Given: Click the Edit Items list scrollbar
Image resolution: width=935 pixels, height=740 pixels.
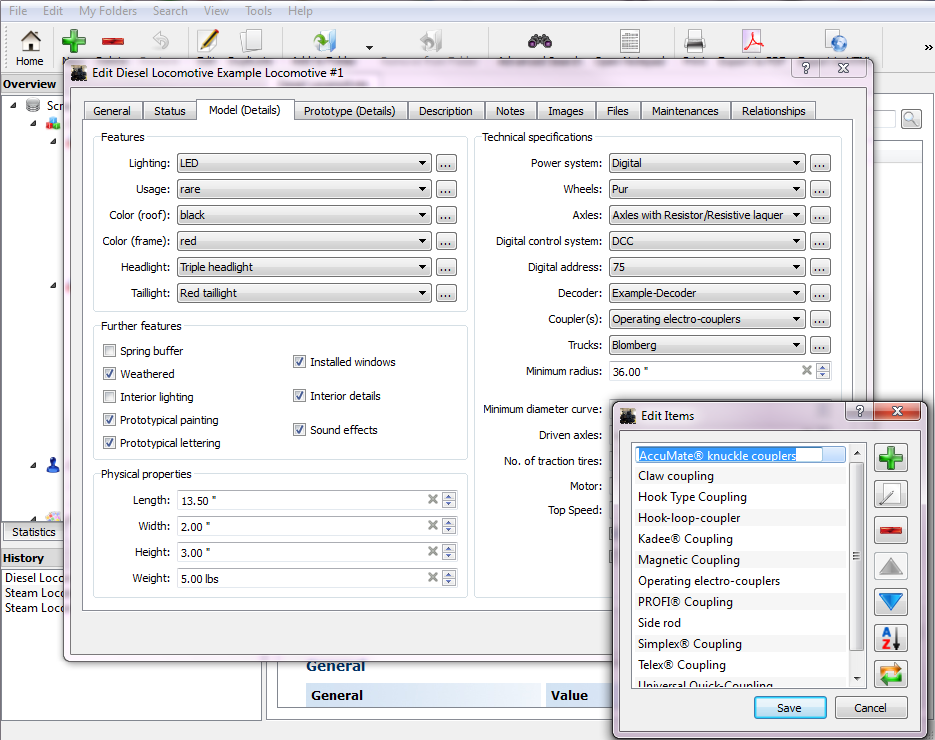Looking at the screenshot, I should pos(856,556).
